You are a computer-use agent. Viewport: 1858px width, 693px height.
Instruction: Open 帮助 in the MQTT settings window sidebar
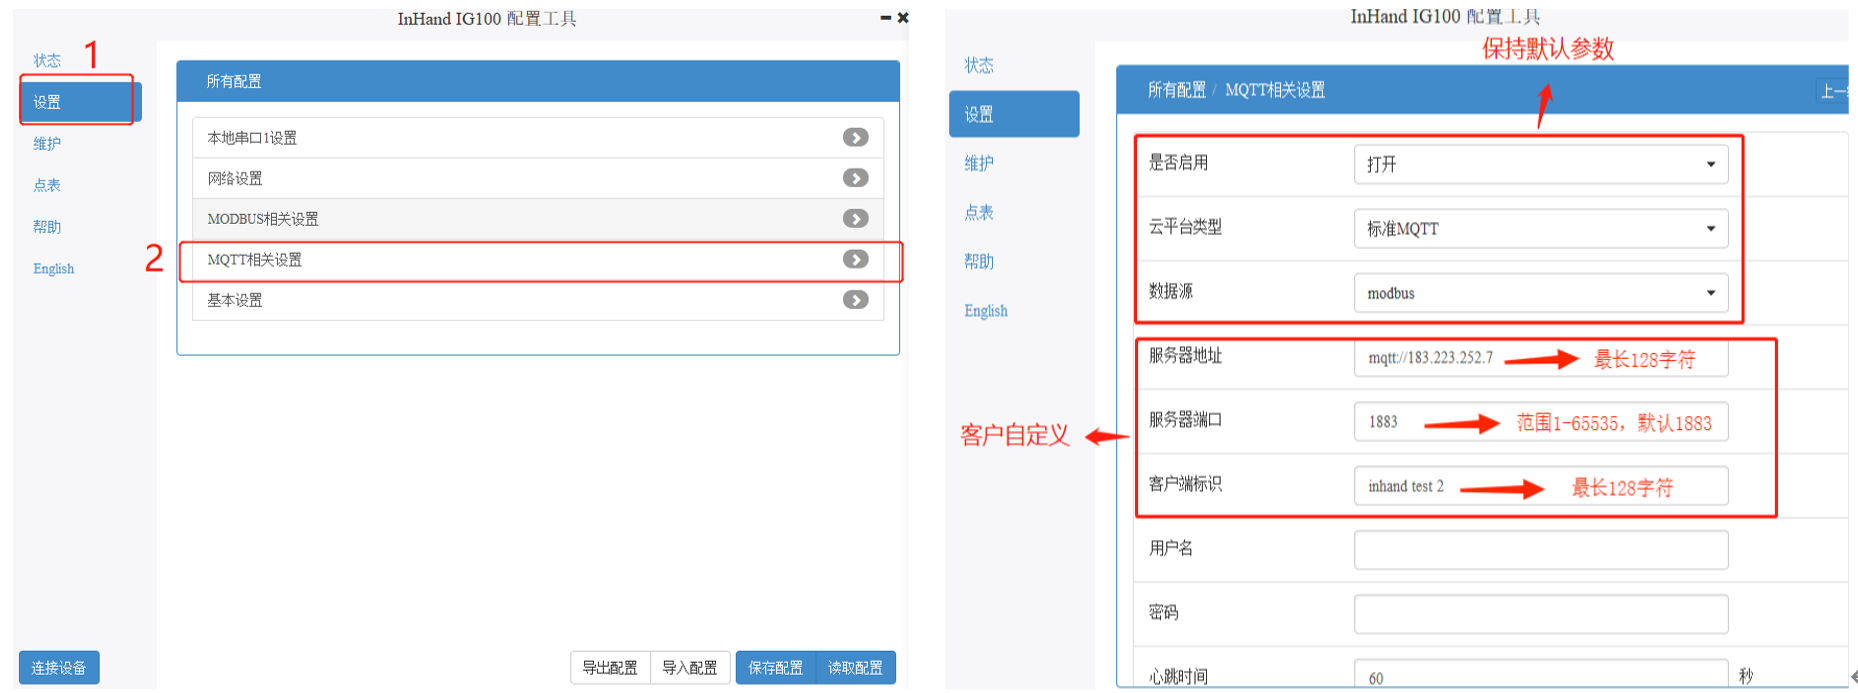(979, 261)
